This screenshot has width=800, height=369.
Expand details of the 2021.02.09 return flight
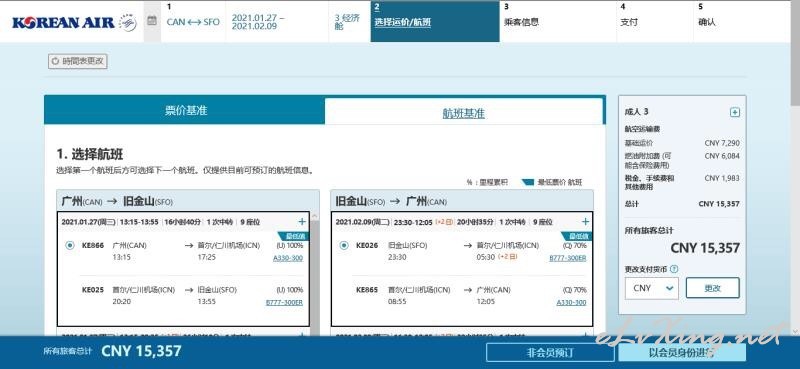pos(585,222)
